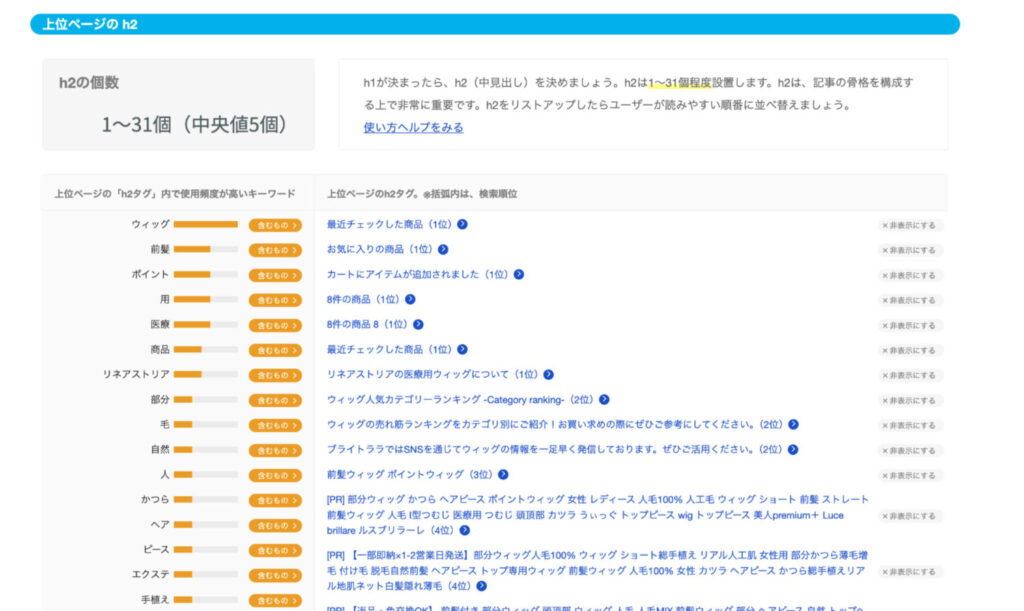Screen dimensions: 1024x611
Task: Expand 含むもの for the keyword ヘア
Action: coord(275,525)
